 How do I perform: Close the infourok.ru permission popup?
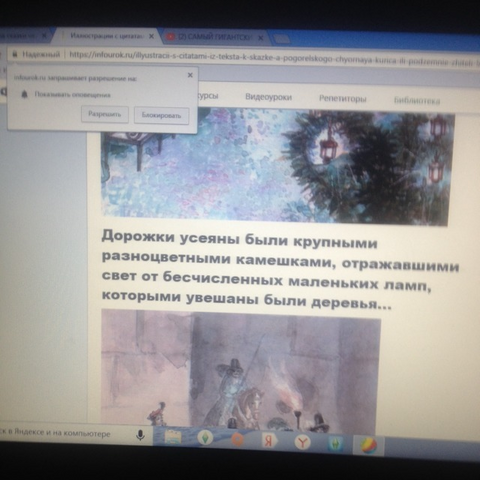tap(190, 75)
